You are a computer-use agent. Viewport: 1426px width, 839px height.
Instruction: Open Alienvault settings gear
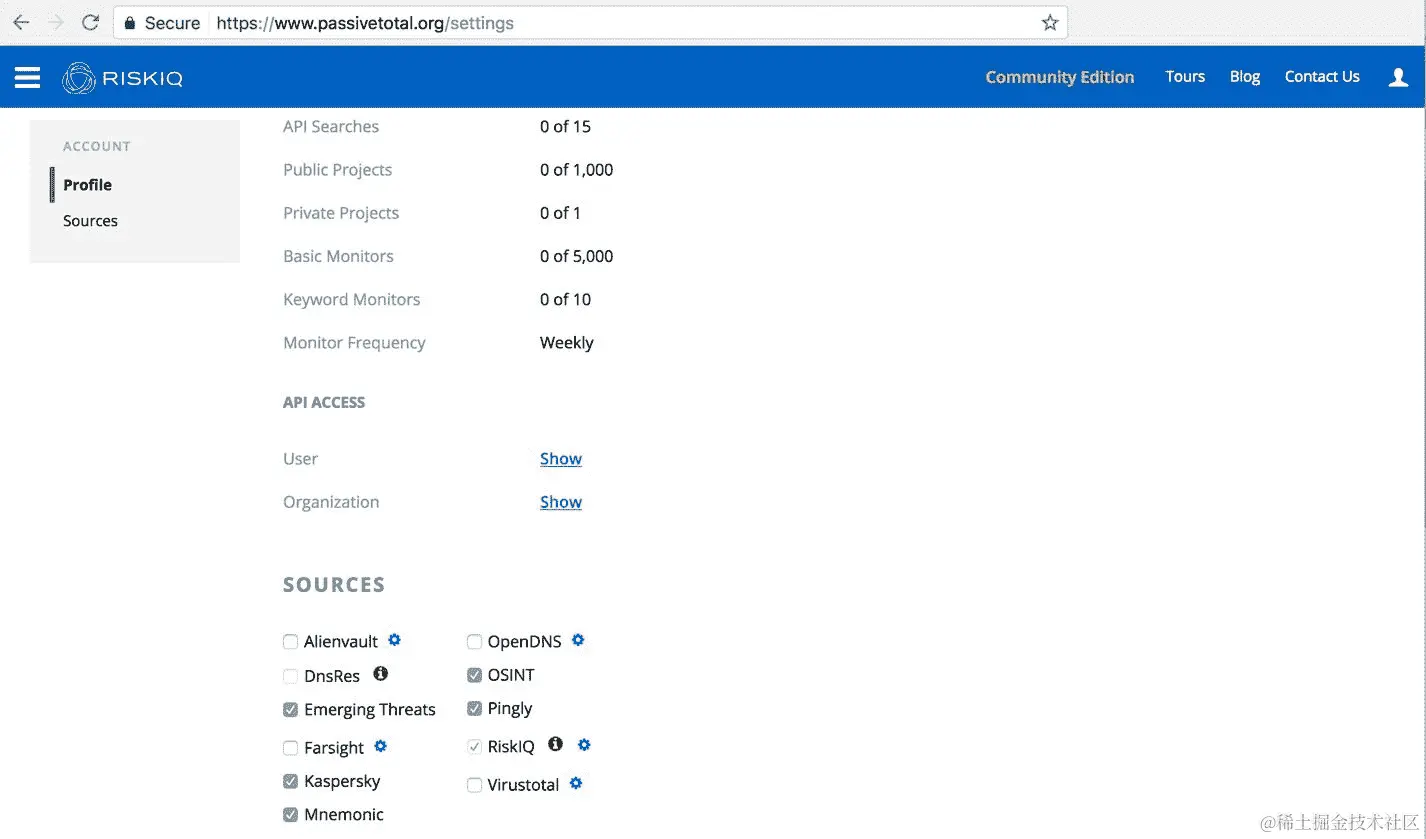tap(394, 640)
